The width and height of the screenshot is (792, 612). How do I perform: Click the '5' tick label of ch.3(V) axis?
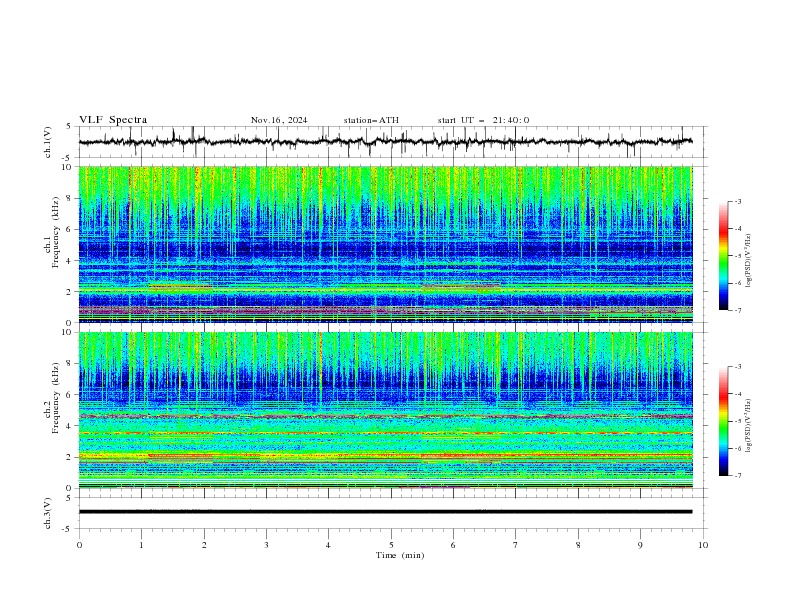[x=70, y=498]
